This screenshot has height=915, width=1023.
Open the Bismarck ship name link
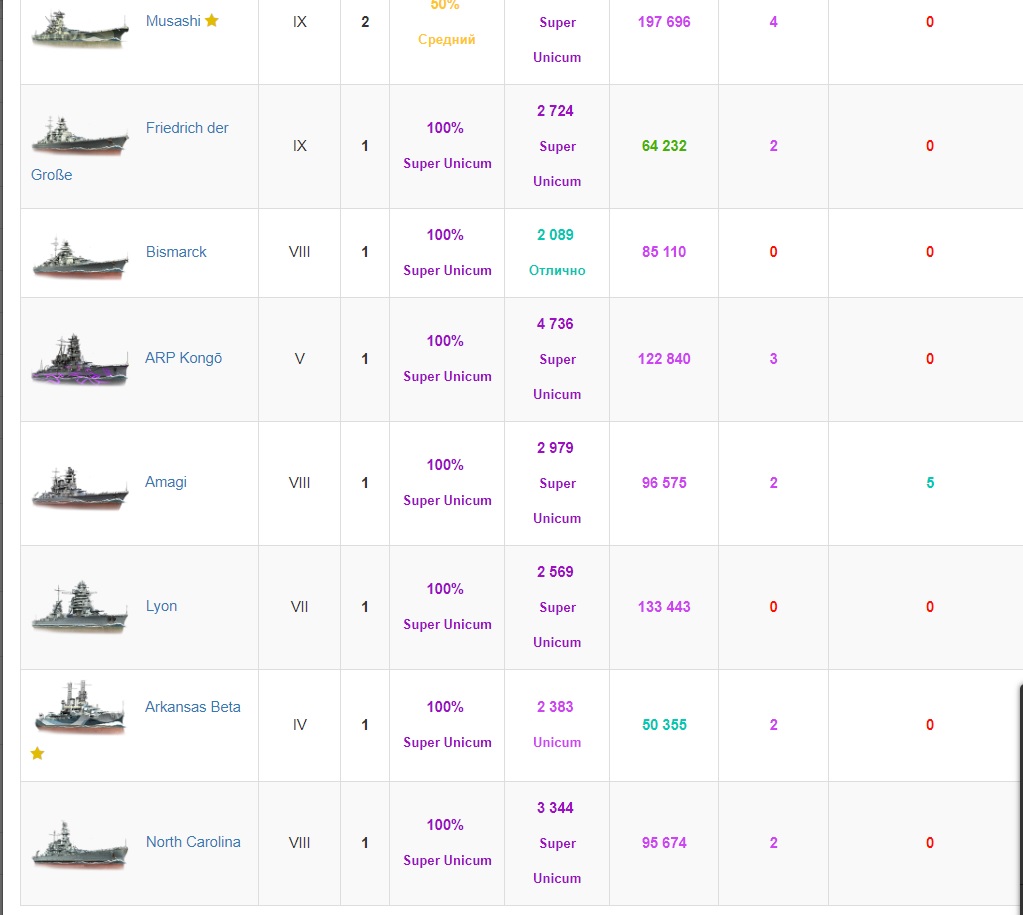tap(176, 252)
